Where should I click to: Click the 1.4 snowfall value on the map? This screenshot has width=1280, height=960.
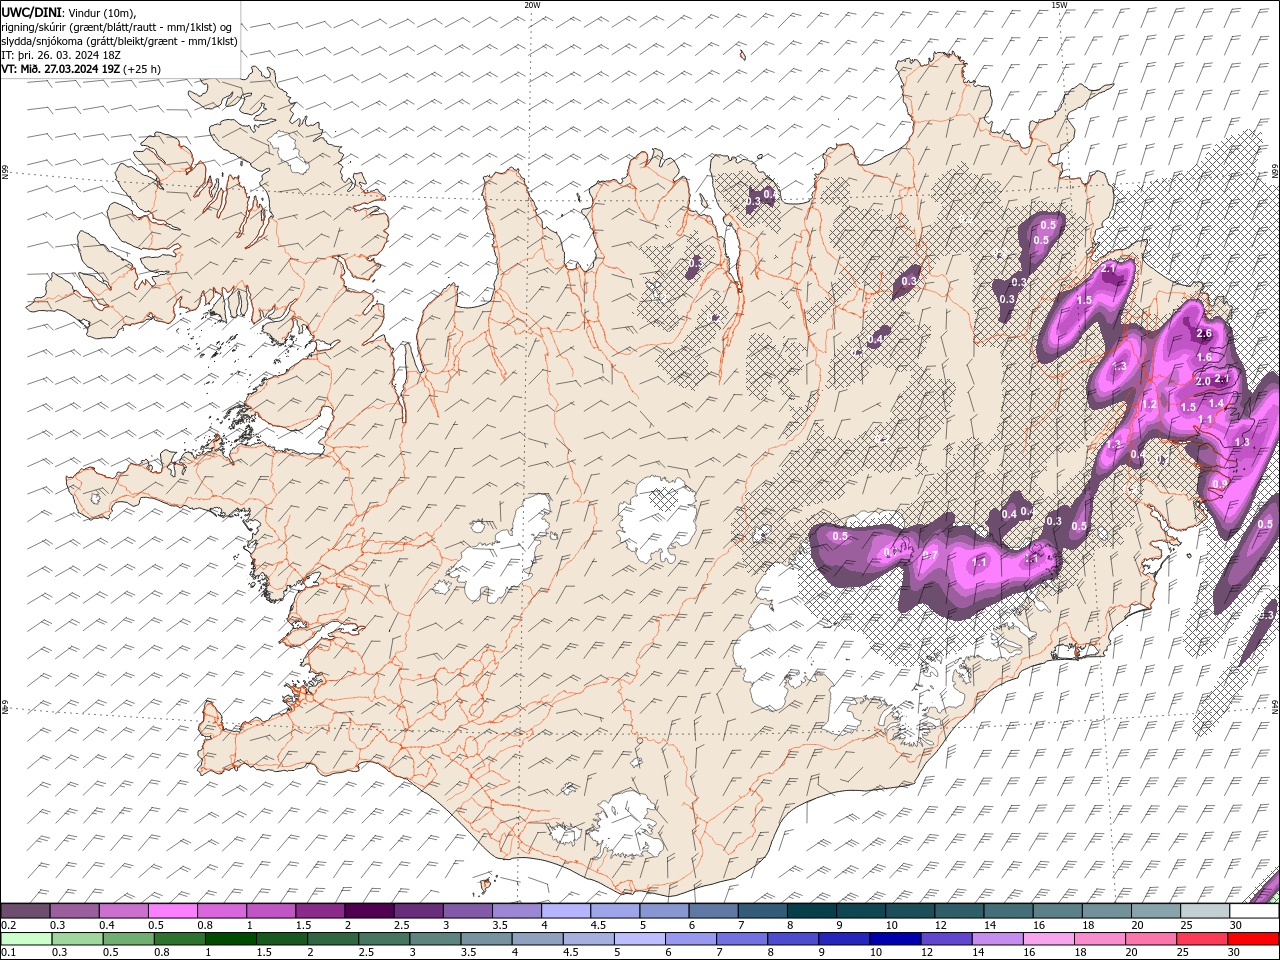tap(1216, 403)
